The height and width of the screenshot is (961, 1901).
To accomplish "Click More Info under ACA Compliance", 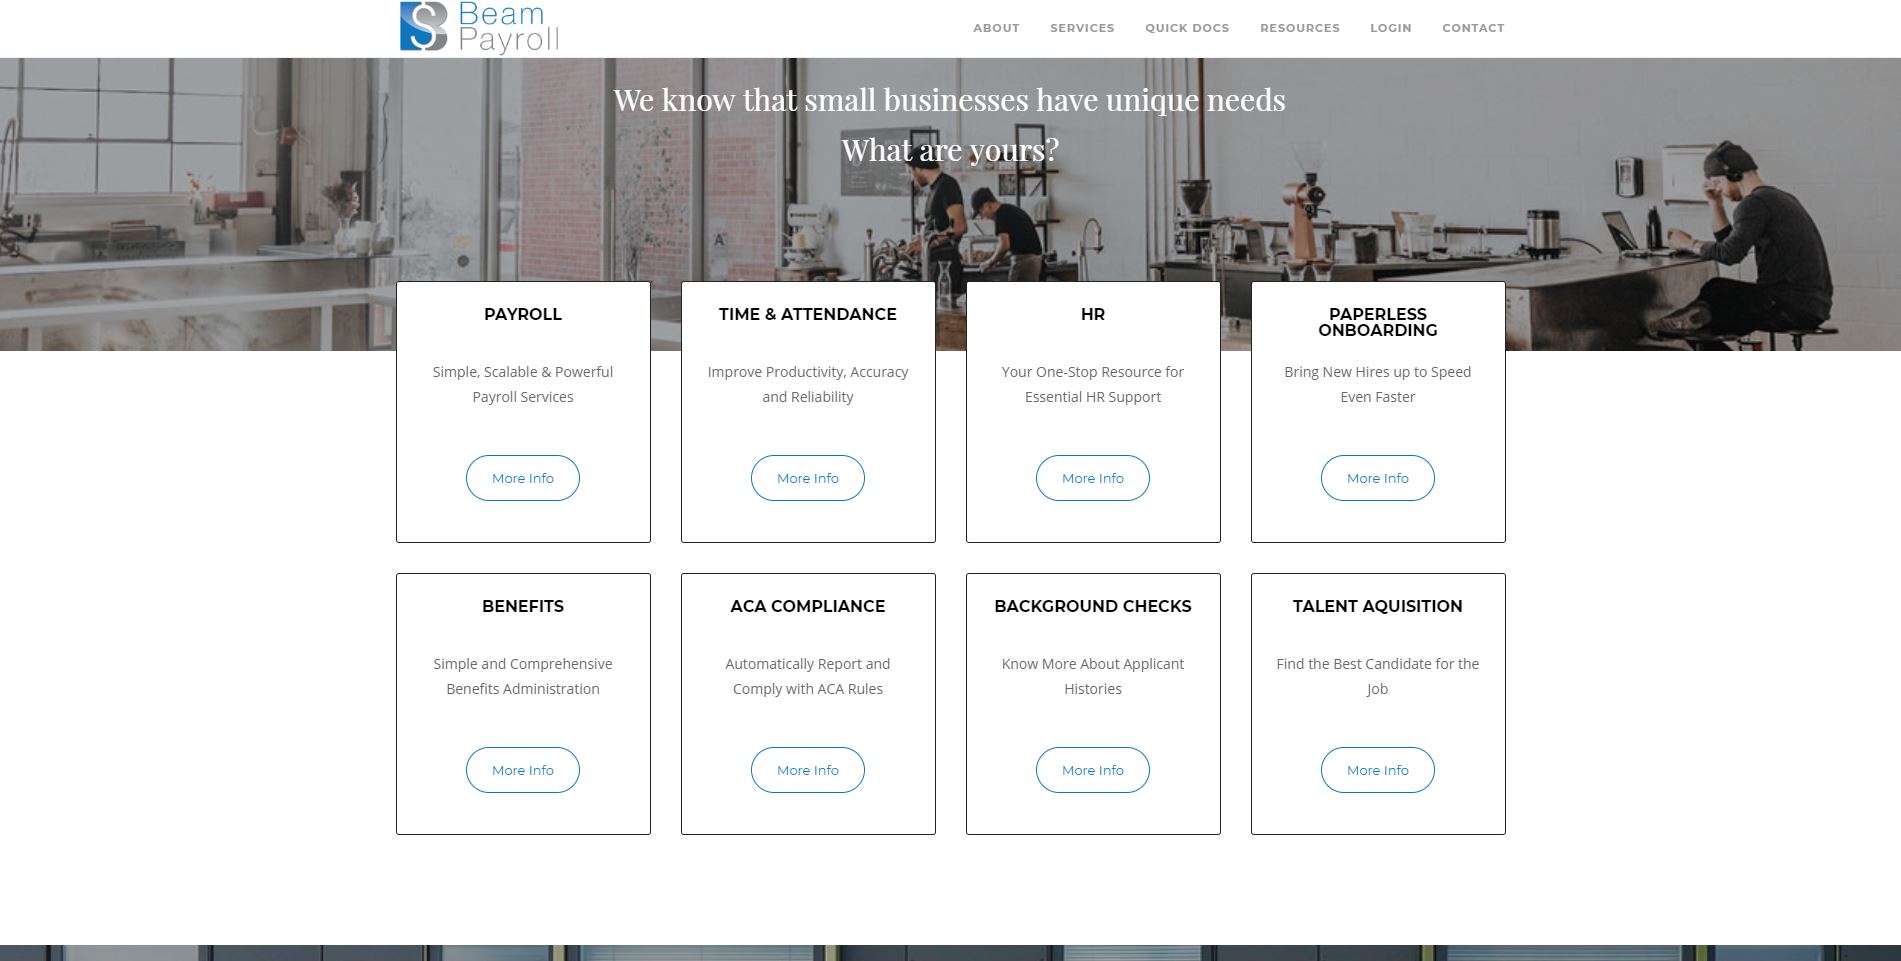I will pyautogui.click(x=808, y=770).
